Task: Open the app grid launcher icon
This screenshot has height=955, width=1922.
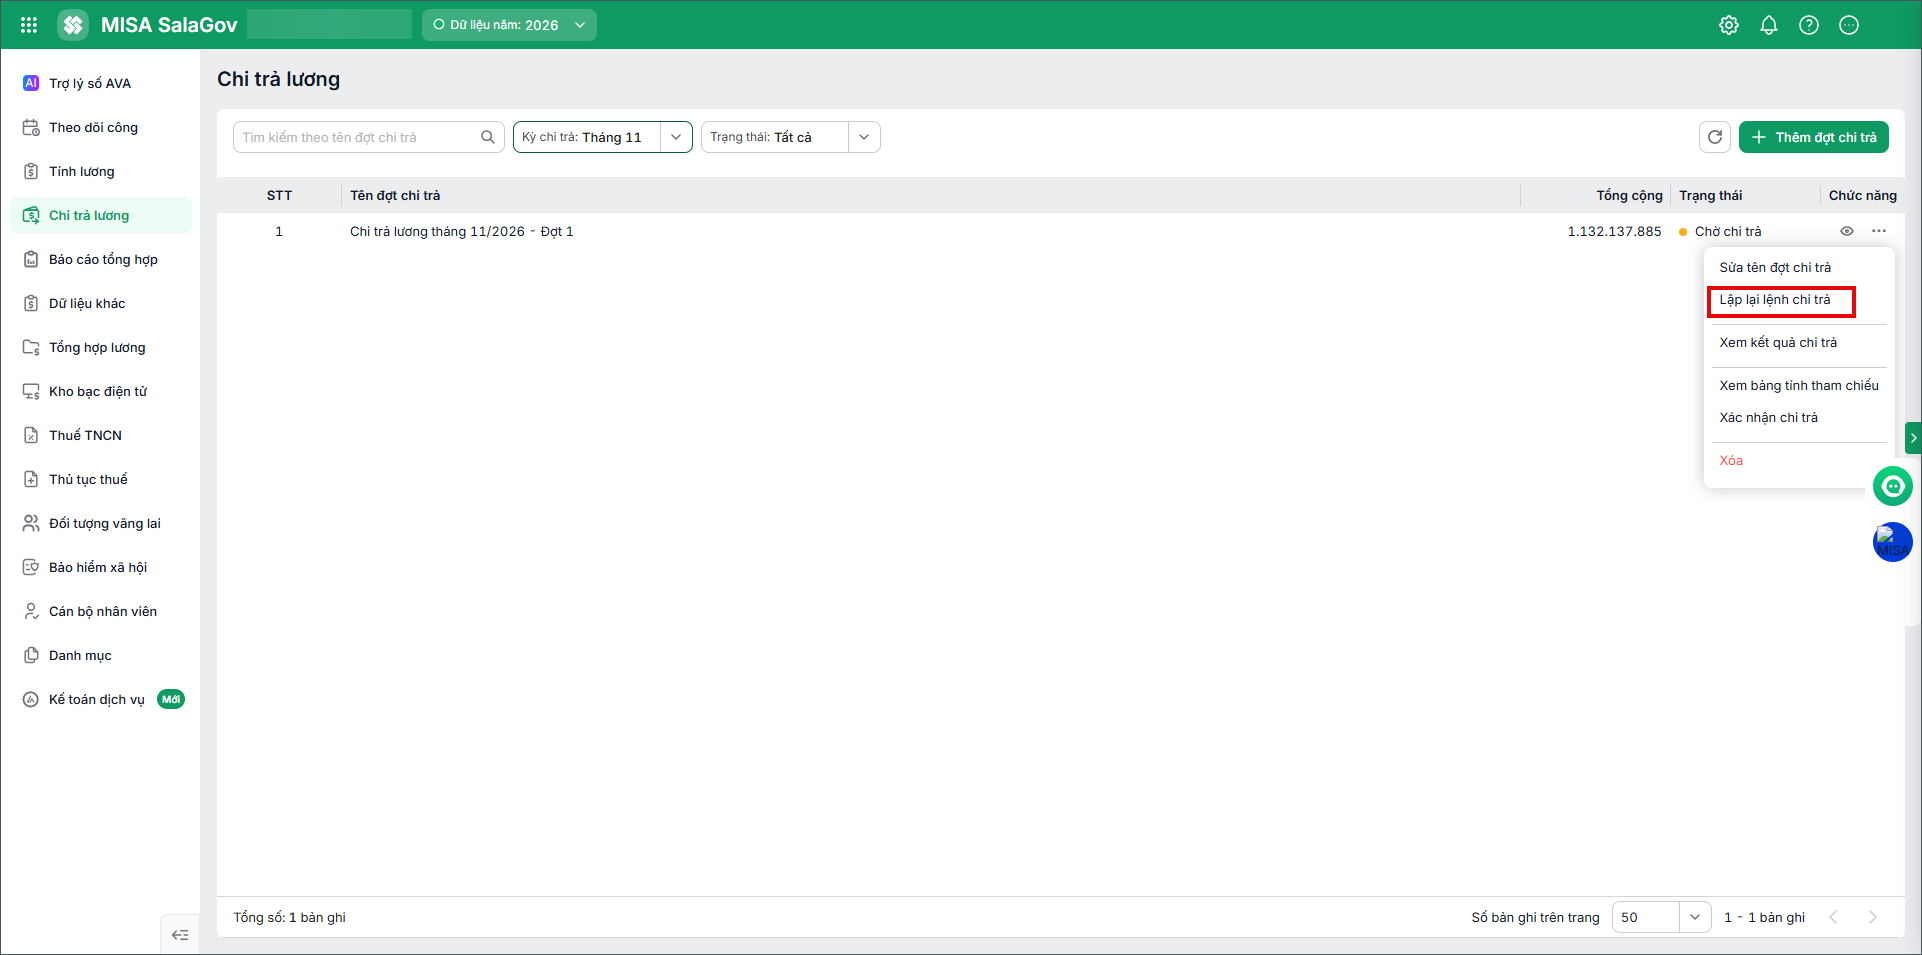Action: (29, 25)
